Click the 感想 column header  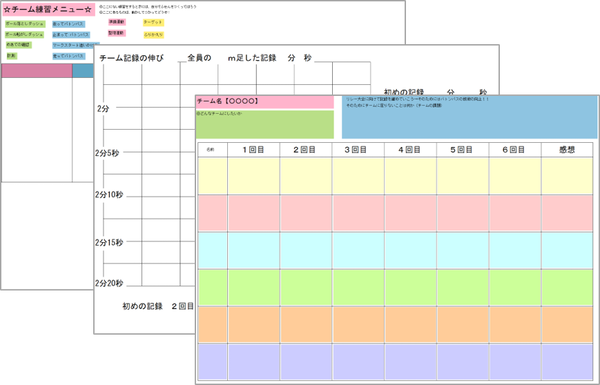567,150
